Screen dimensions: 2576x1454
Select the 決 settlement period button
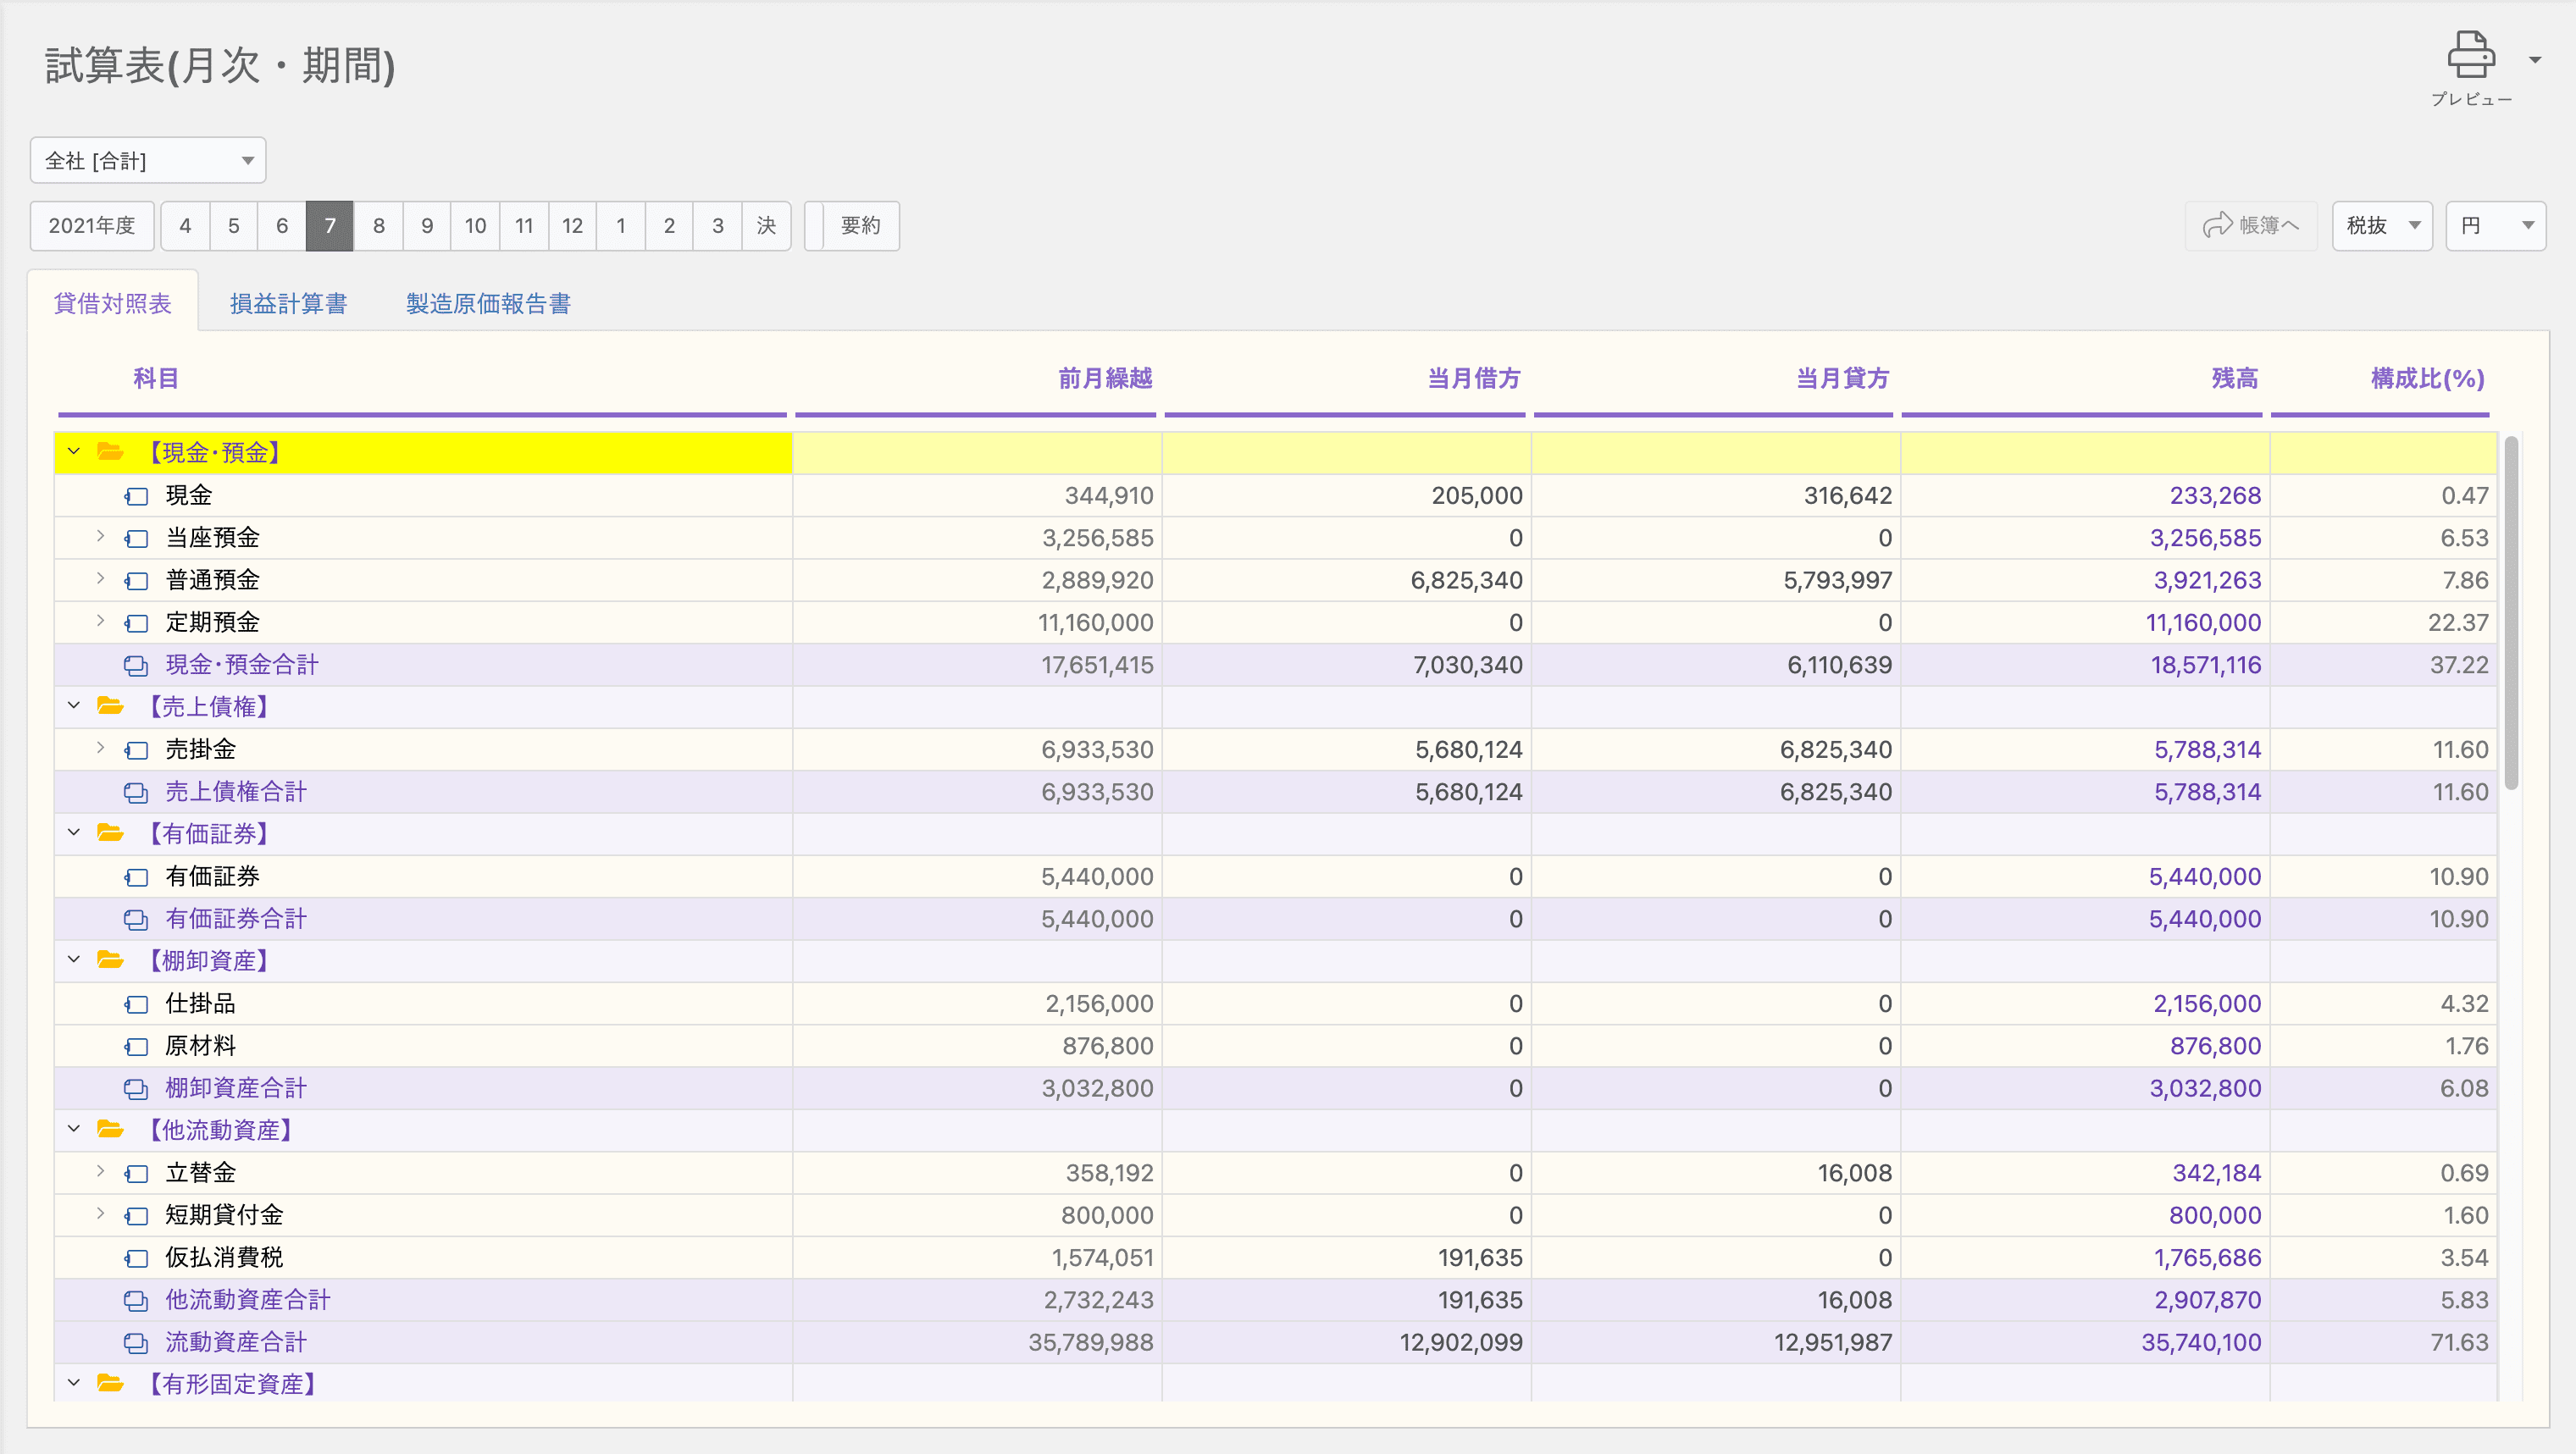[766, 225]
